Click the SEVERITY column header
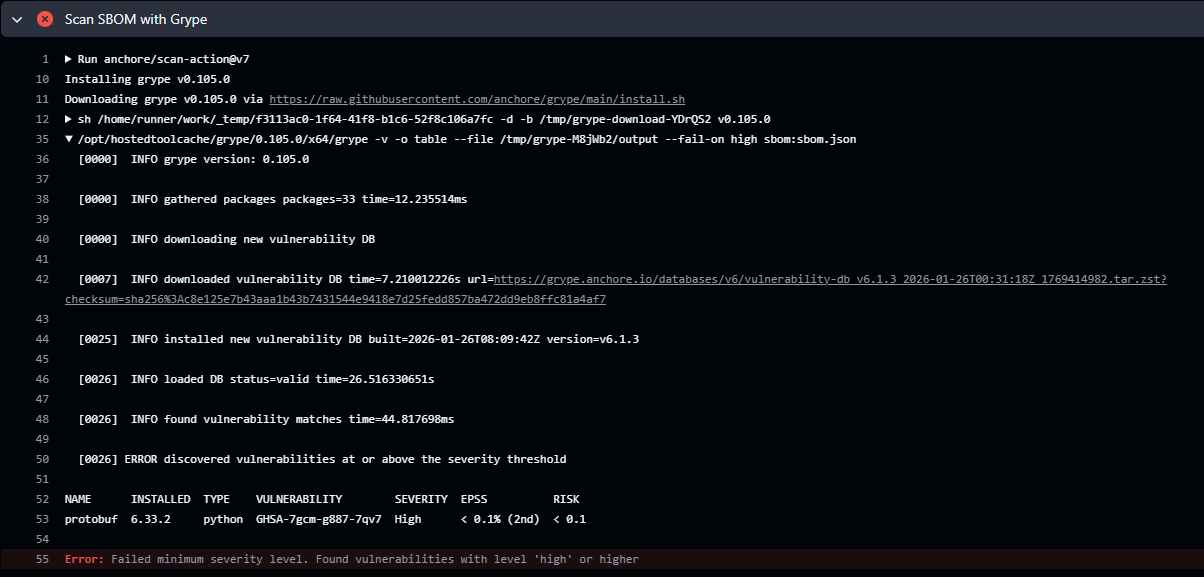Viewport: 1204px width, 577px height. pos(421,499)
